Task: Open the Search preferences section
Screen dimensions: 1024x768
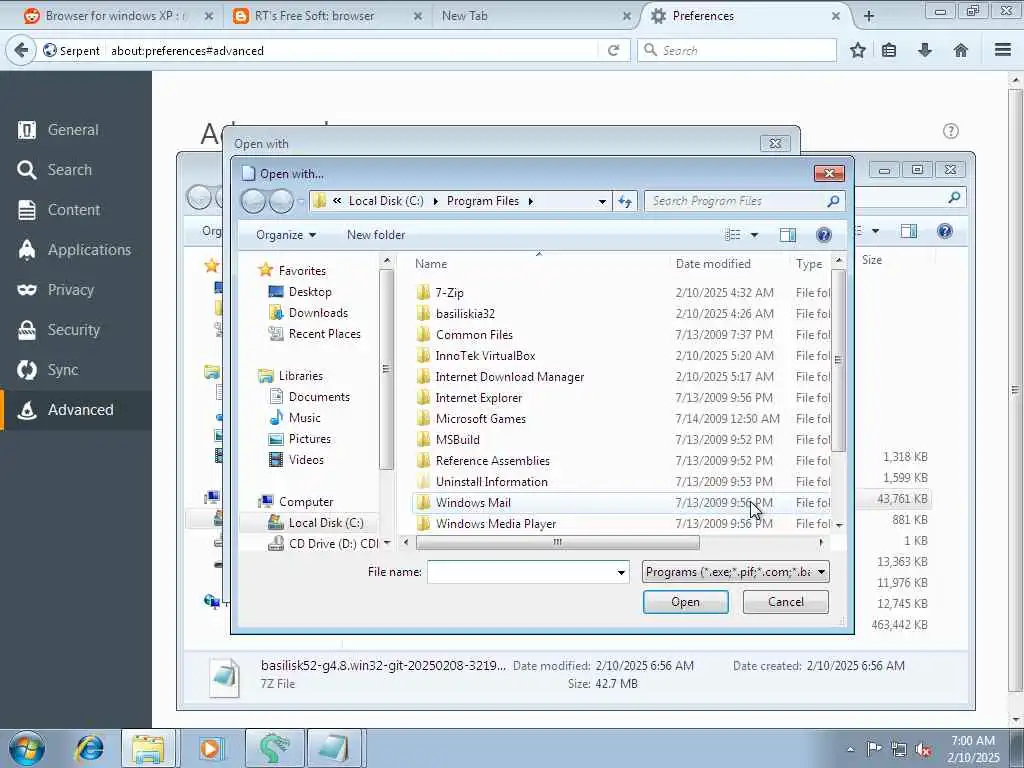Action: [76, 170]
